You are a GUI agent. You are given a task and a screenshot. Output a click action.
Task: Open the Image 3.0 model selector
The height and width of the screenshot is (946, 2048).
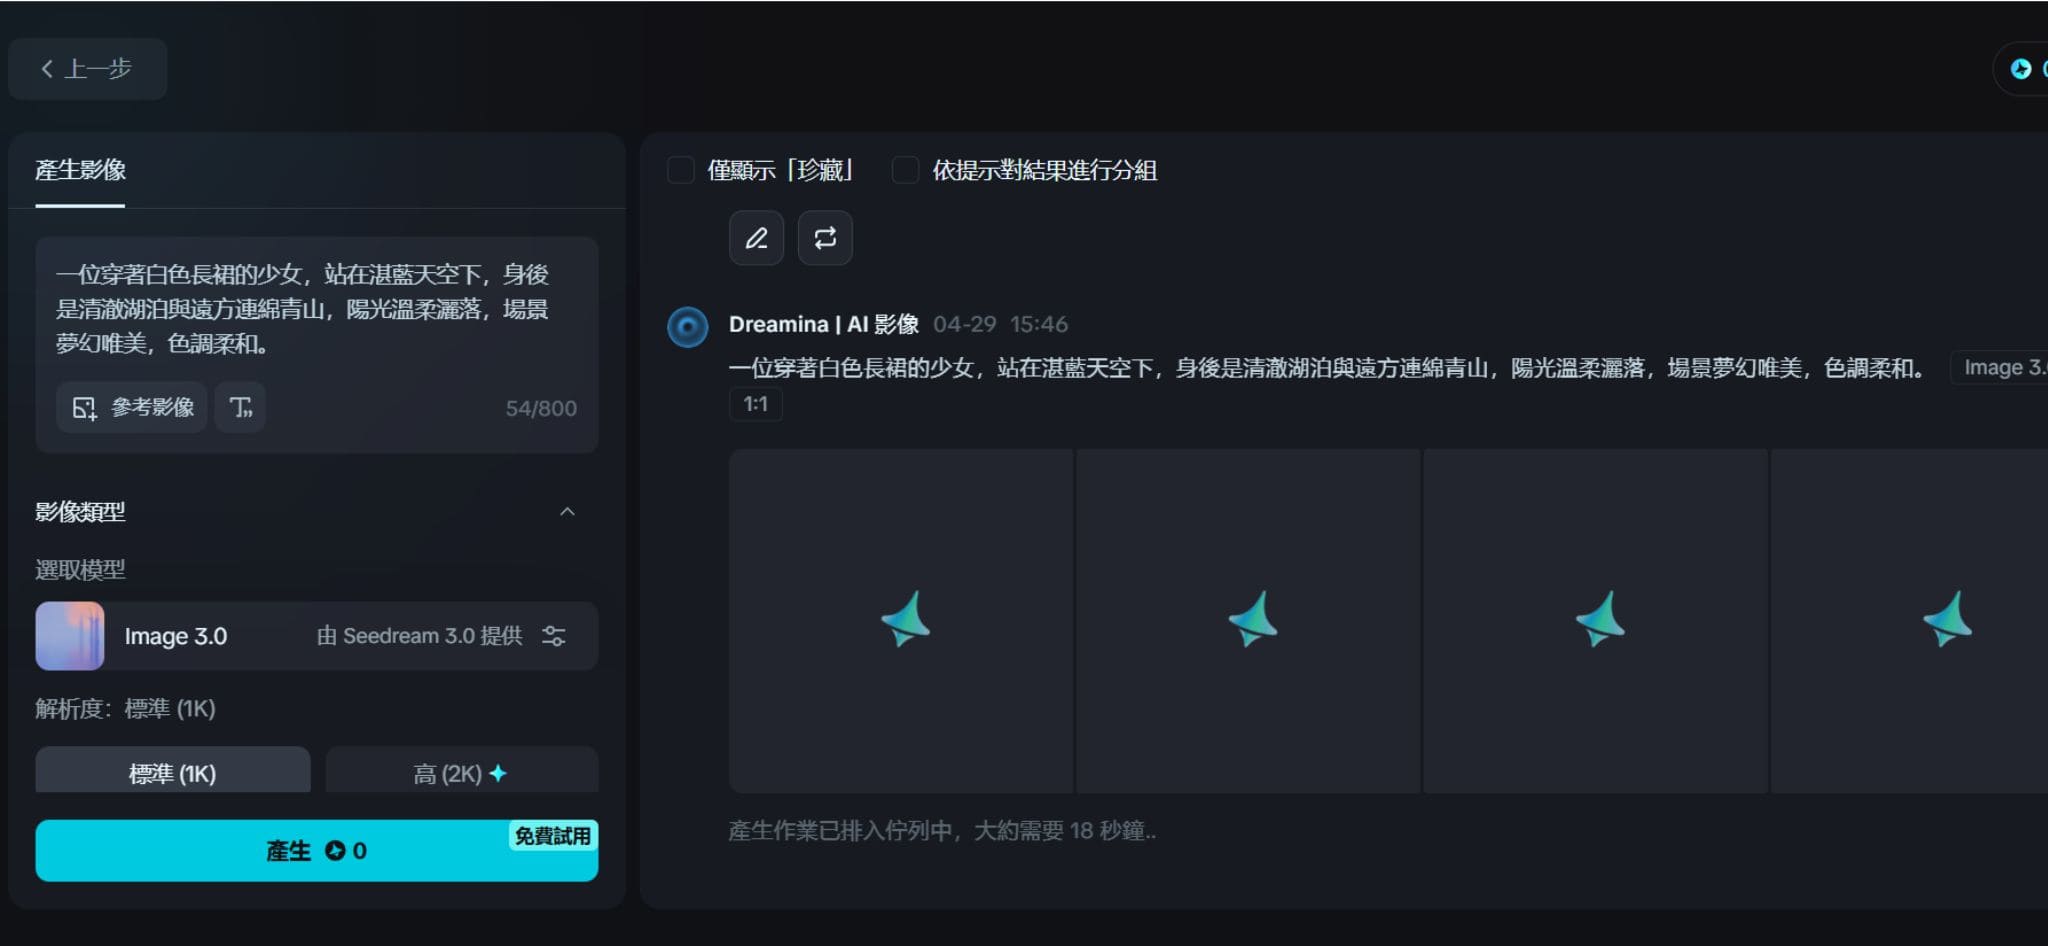coord(317,636)
